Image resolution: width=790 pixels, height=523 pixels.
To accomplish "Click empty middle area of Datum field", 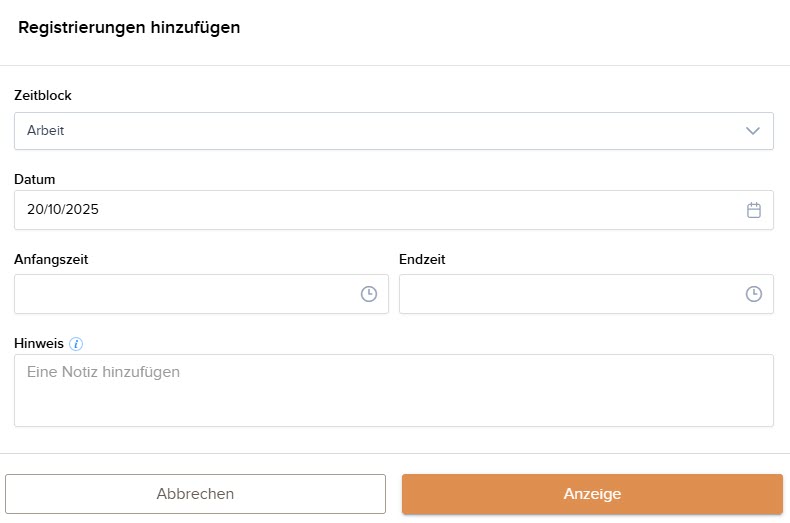I will (x=400, y=210).
